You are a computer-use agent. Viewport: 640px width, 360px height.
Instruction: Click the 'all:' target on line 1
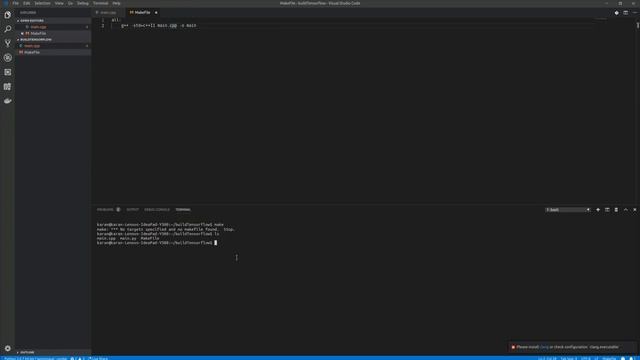click(116, 20)
